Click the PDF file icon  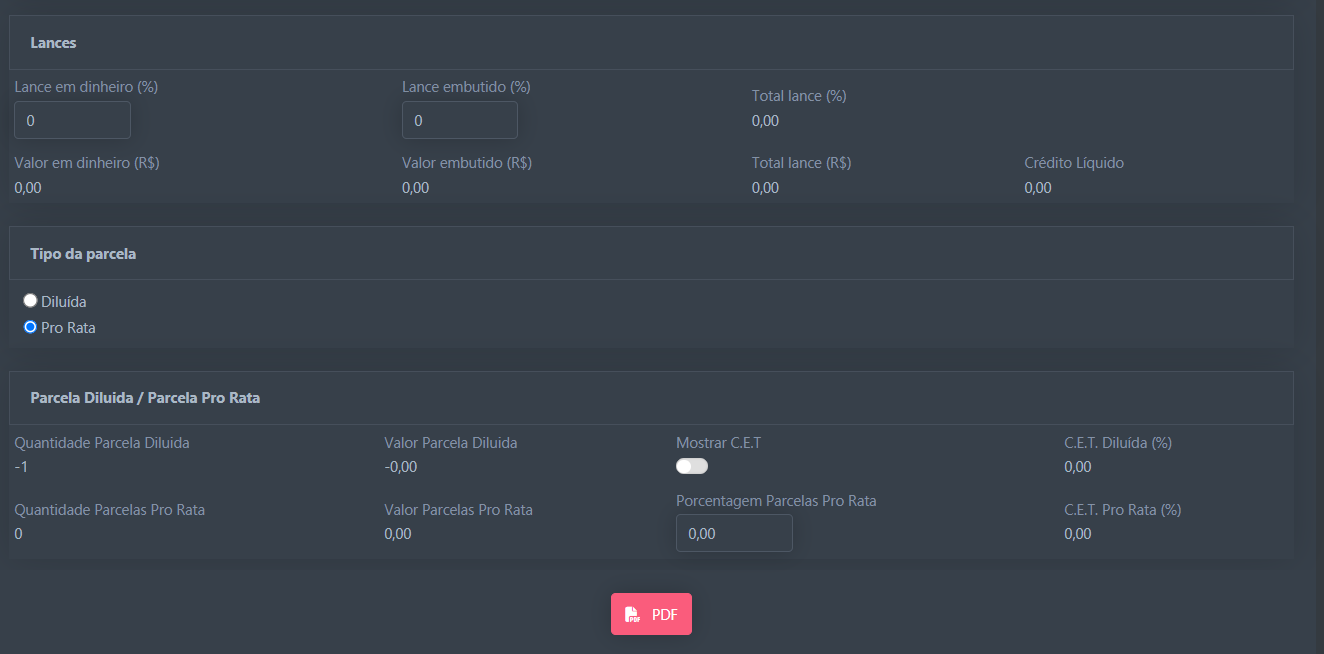click(632, 615)
